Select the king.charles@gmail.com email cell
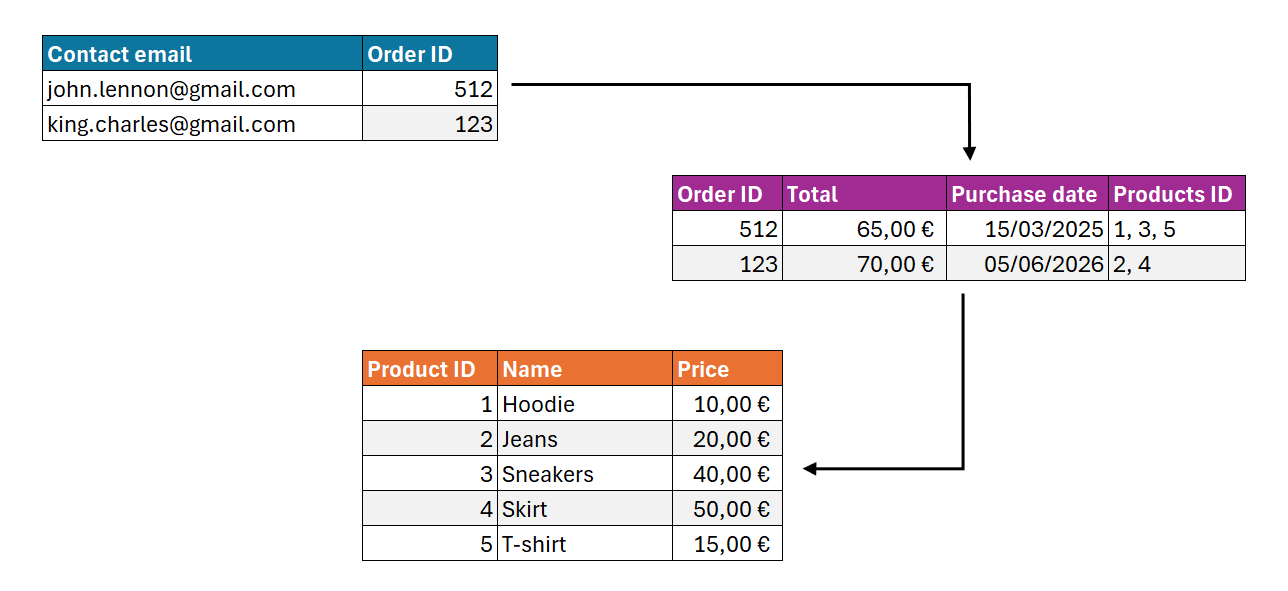Viewport: 1288px width, 591px height. click(202, 124)
